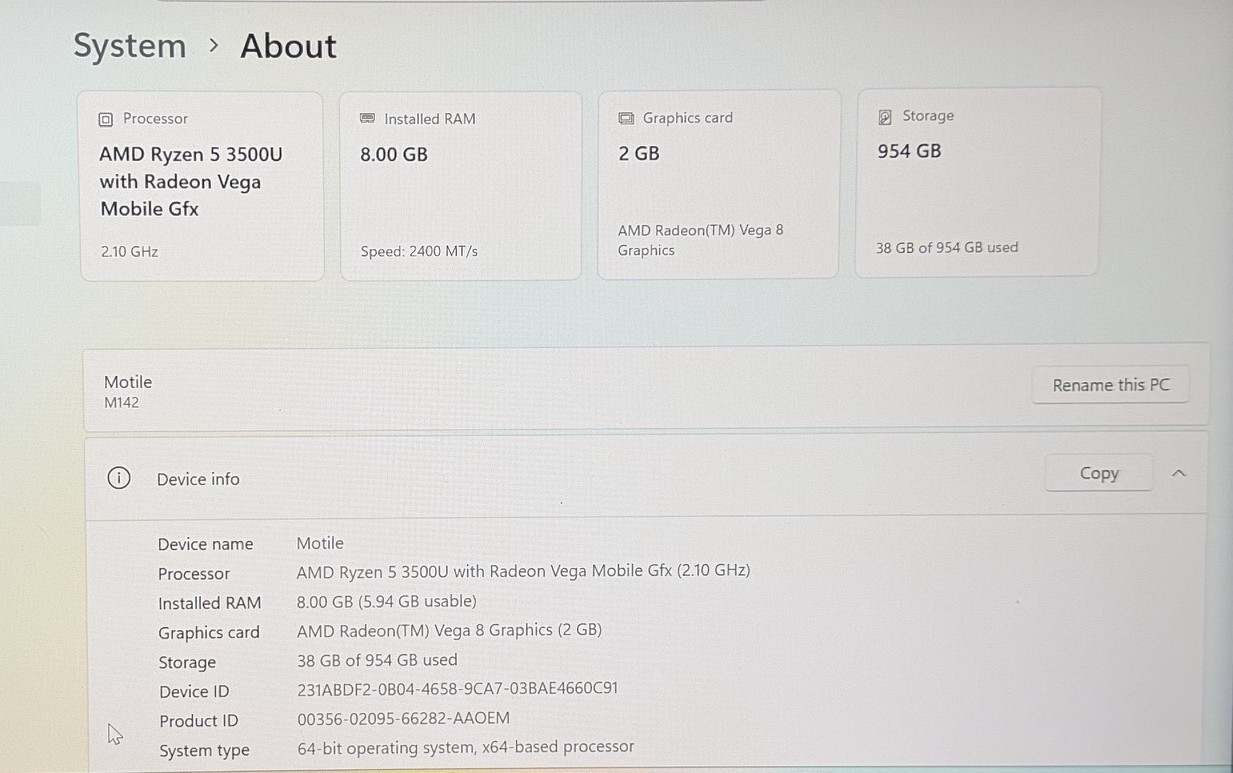Click the About breadcrumb title
Screen dimensions: 1233x773
[289, 46]
